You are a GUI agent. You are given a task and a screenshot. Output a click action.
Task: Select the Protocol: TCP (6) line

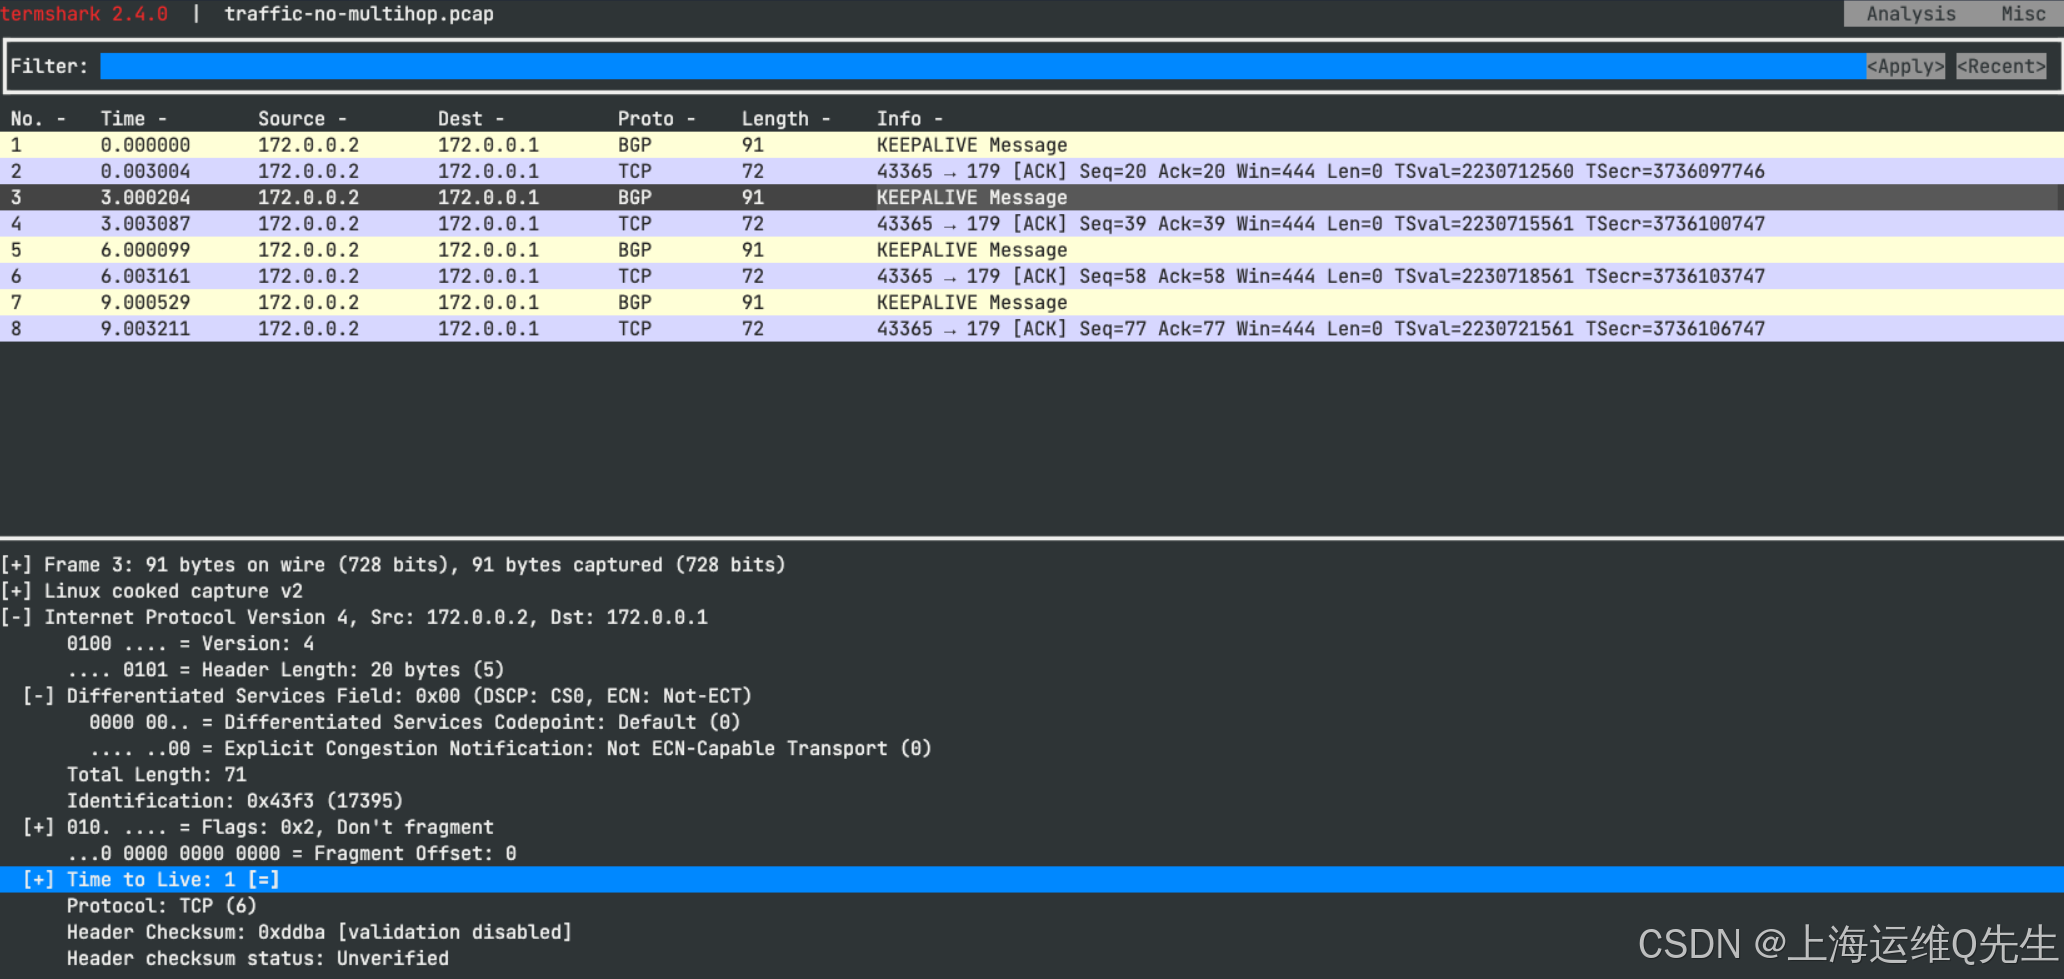pos(161,905)
